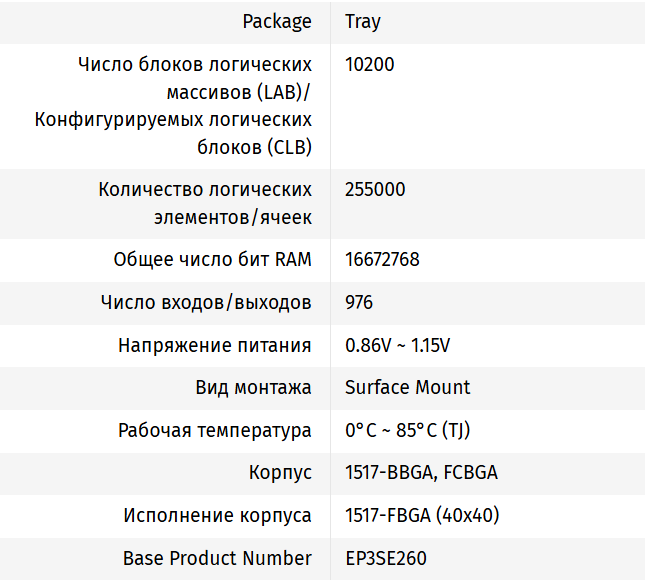Click the "Число входов/выходов" label
Image resolution: width=645 pixels, height=582 pixels.
[206, 302]
